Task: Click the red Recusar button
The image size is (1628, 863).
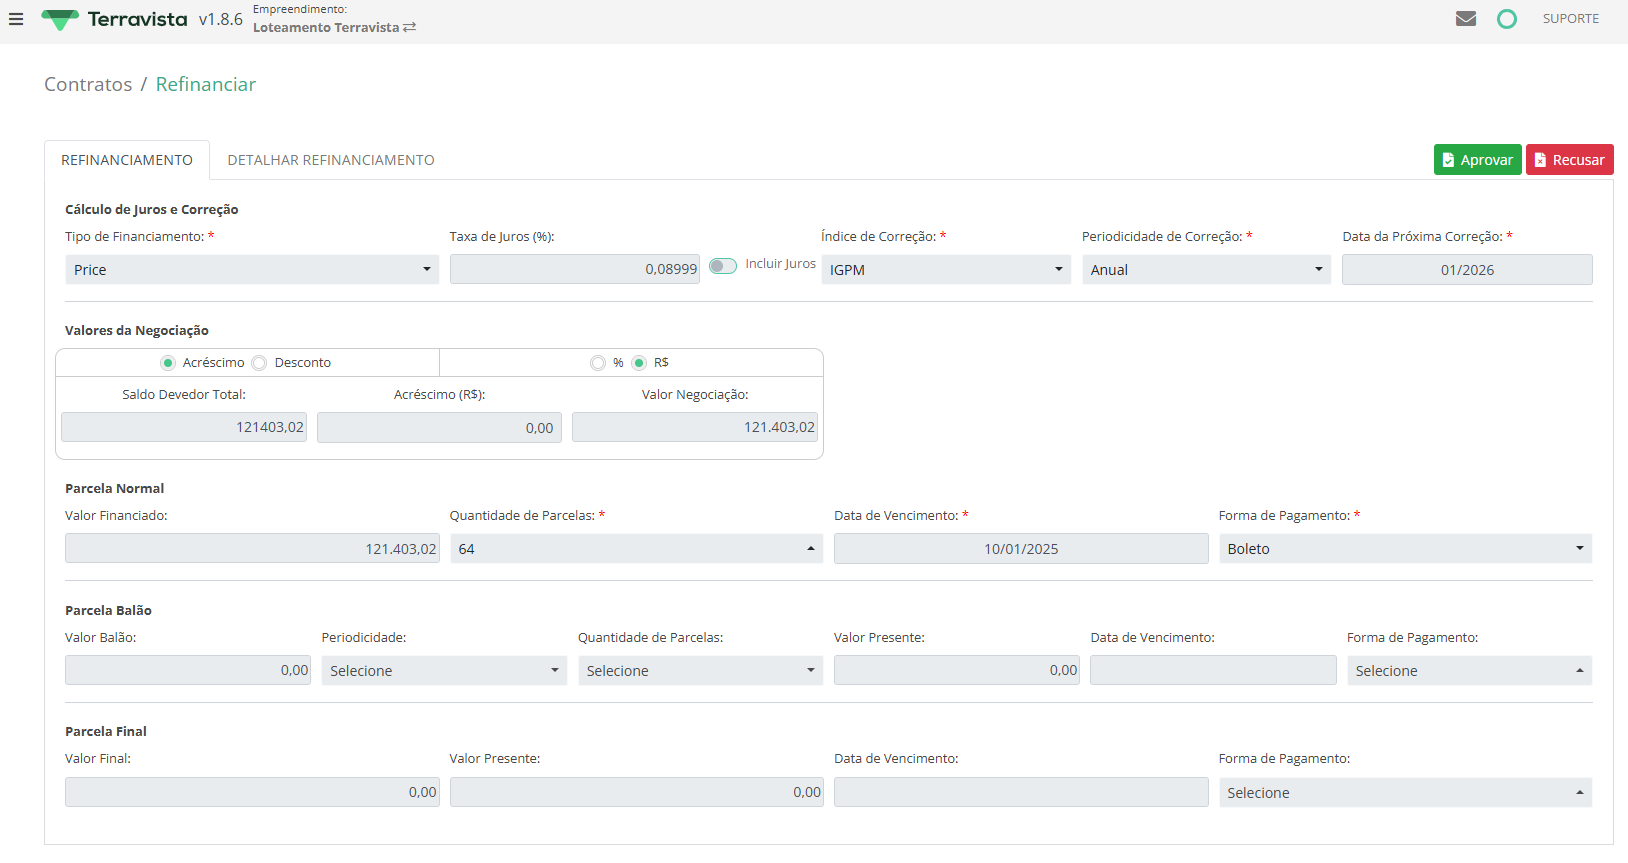Action: pyautogui.click(x=1569, y=160)
